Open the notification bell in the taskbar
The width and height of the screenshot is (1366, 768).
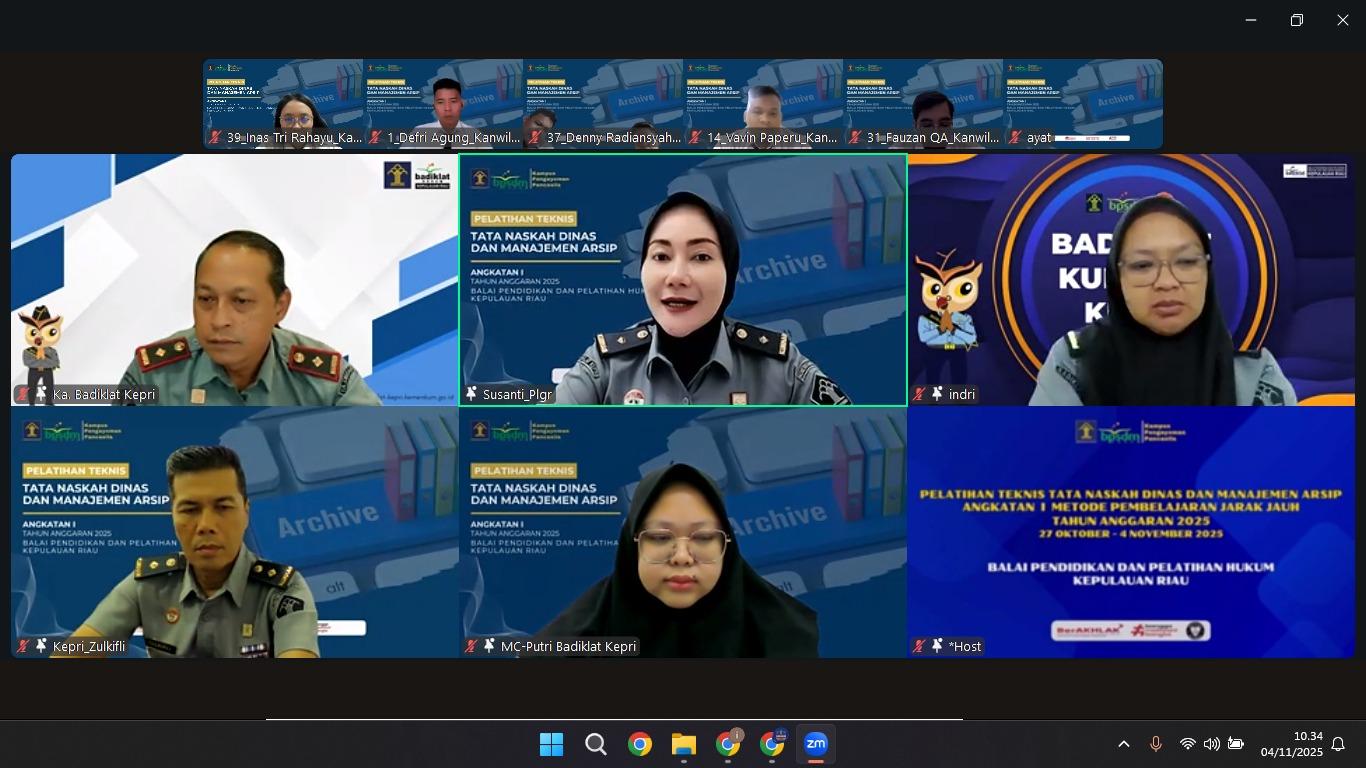1338,744
